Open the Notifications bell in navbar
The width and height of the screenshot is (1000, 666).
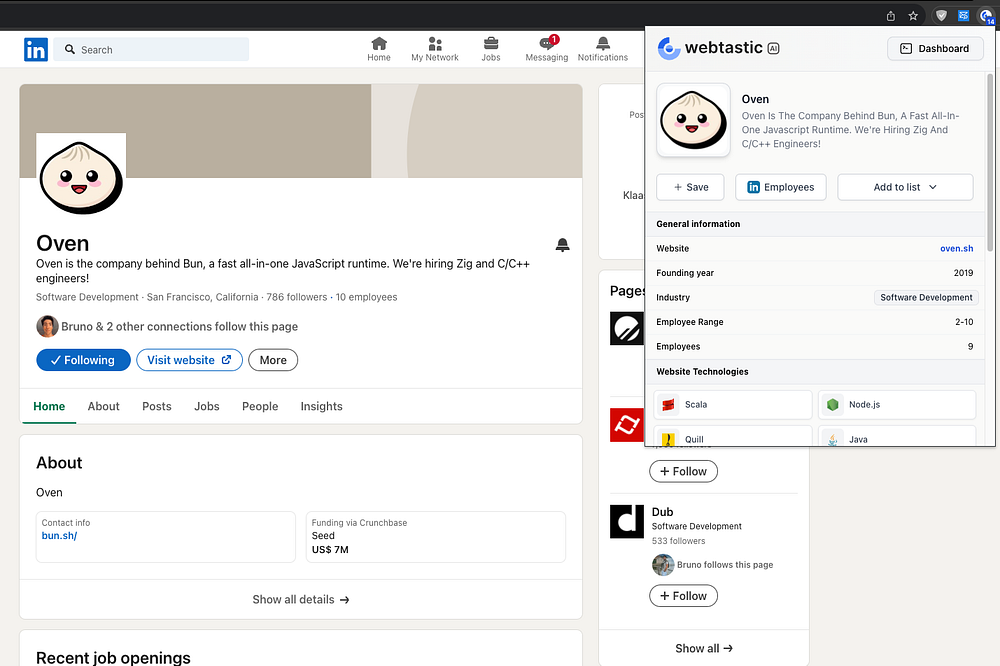603,43
